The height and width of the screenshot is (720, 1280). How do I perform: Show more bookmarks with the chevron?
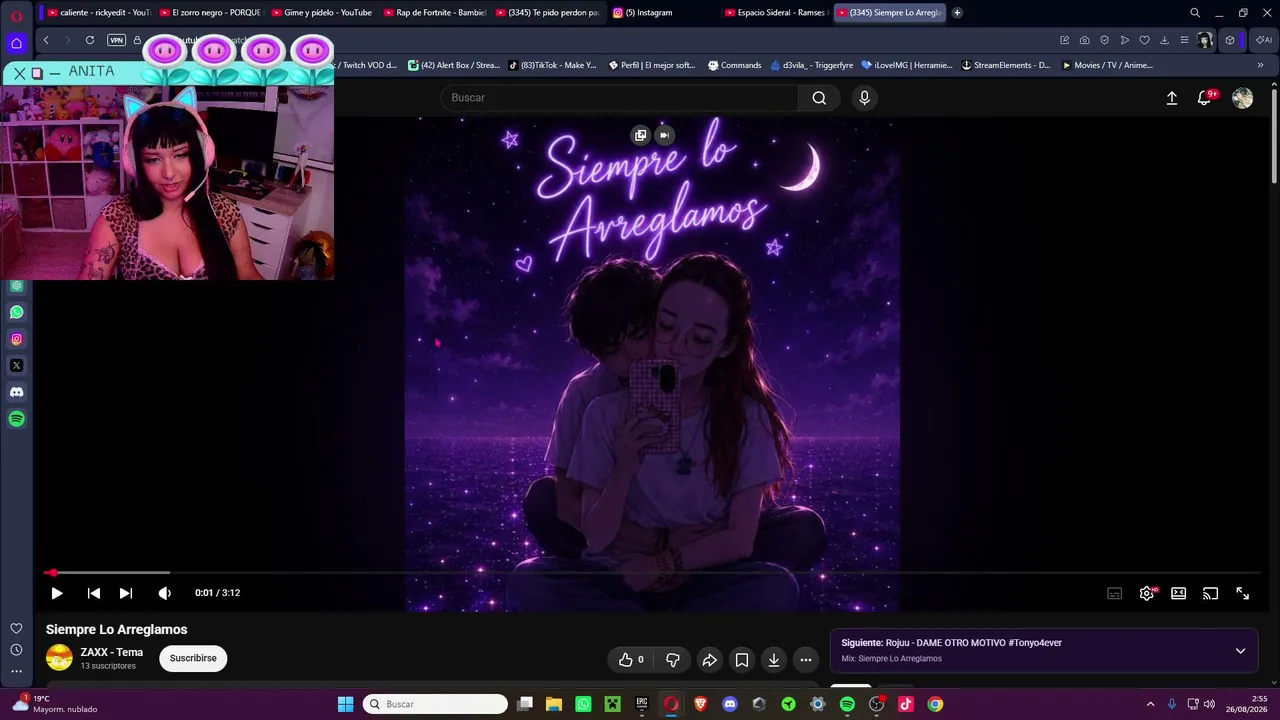[1260, 65]
